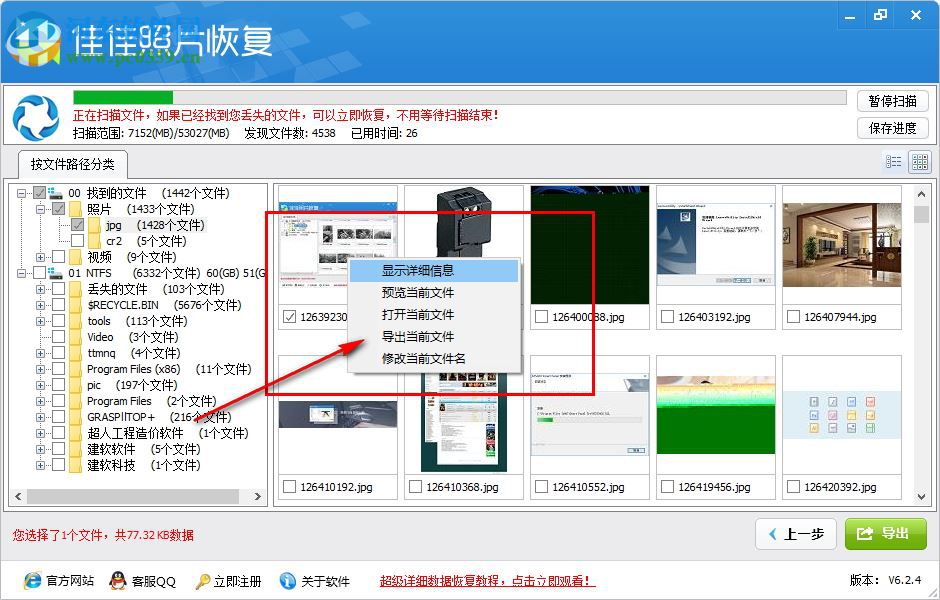Viewport: 940px width, 600px height.
Task: Open the 导出 export button
Action: (885, 535)
